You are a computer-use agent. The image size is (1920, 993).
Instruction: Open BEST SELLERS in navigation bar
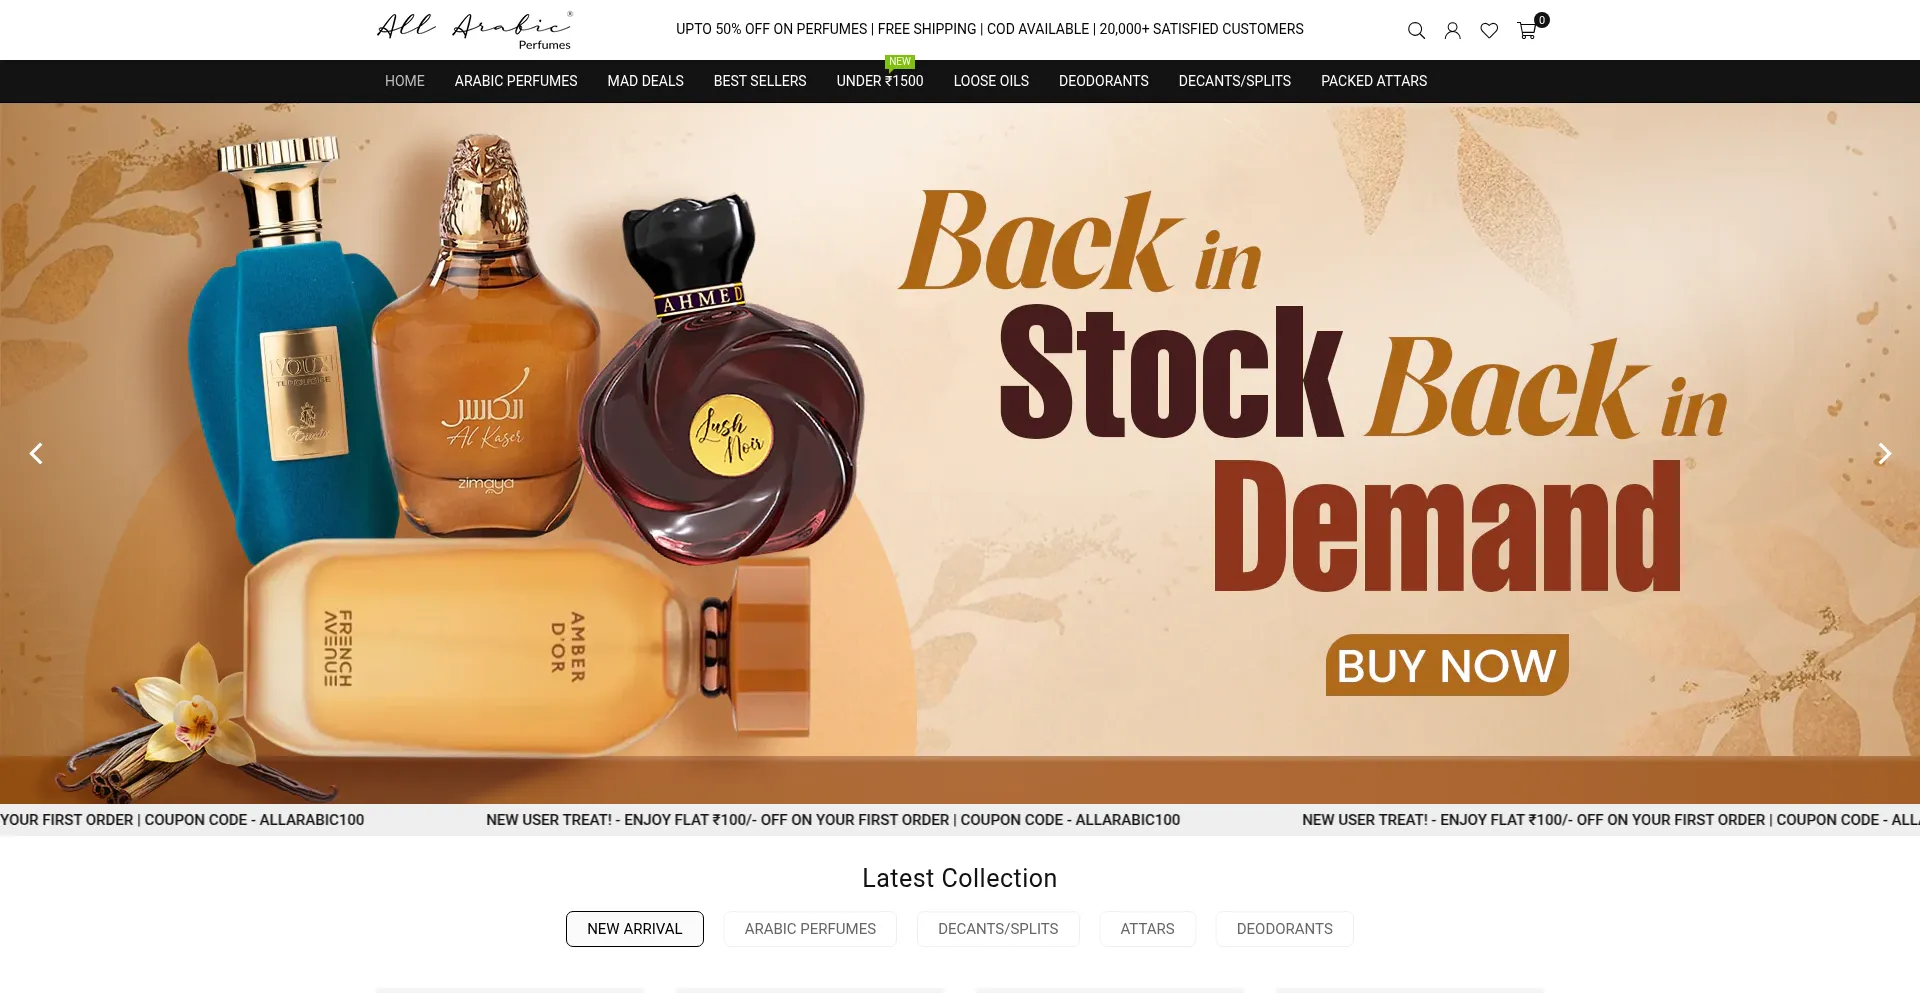(760, 81)
